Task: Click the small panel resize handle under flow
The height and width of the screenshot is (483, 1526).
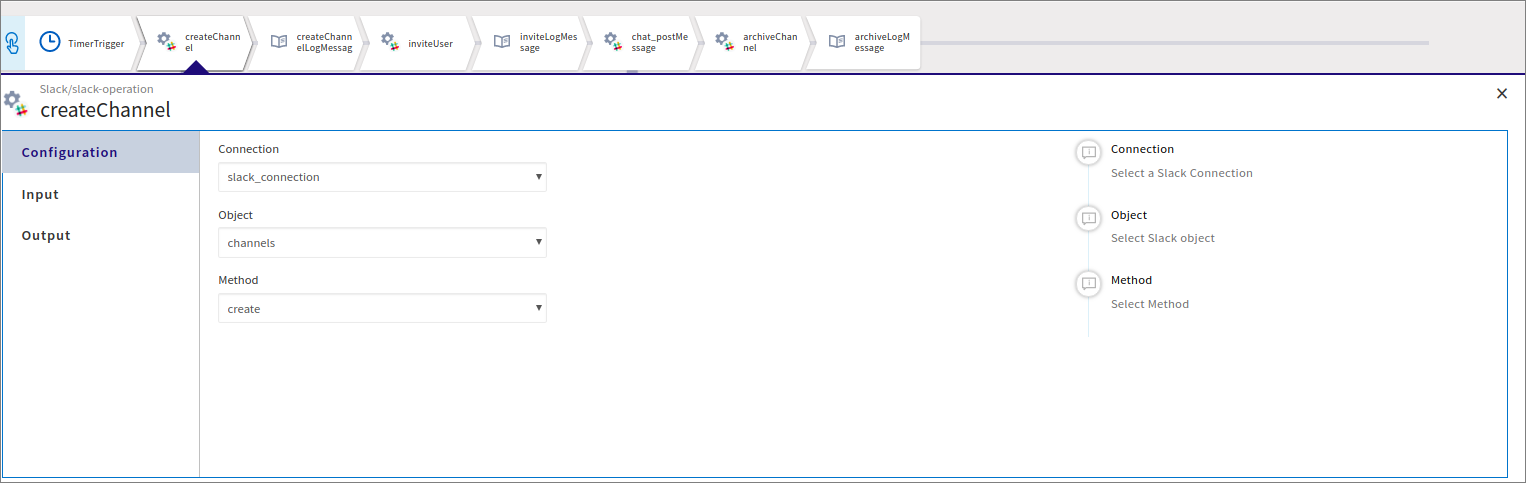Action: tap(631, 72)
